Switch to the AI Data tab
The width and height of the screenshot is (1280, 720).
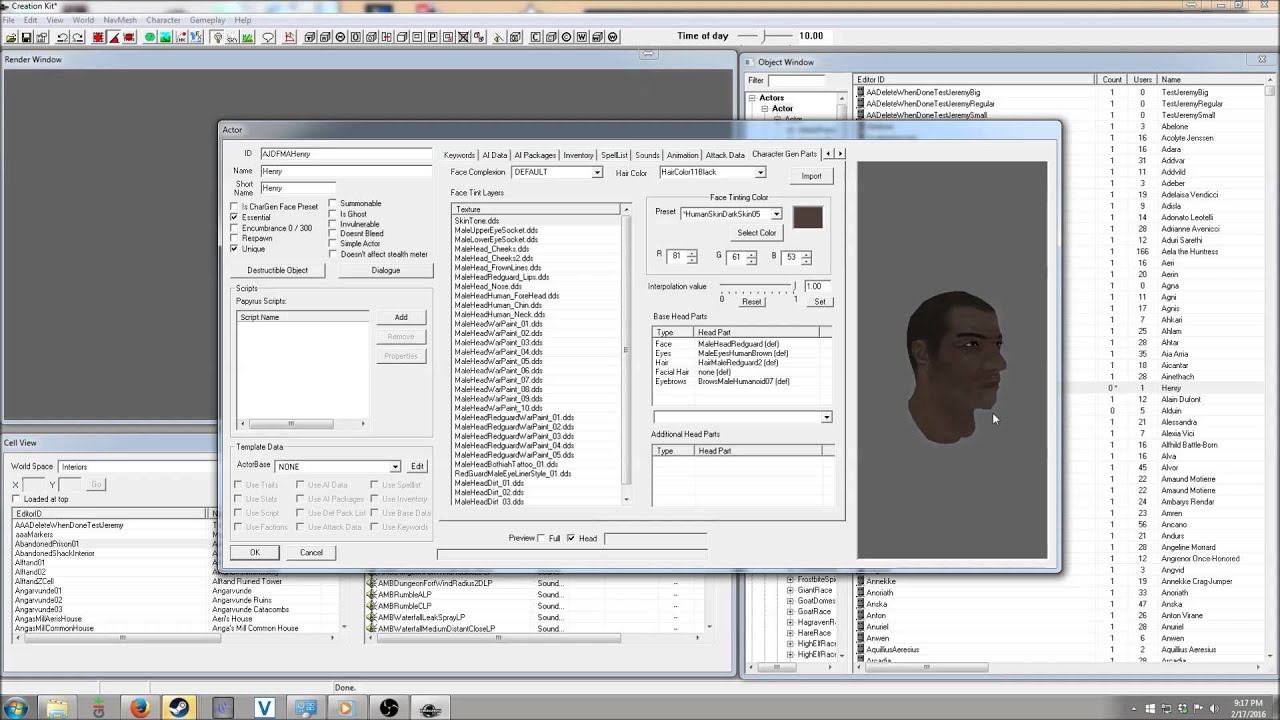[494, 155]
